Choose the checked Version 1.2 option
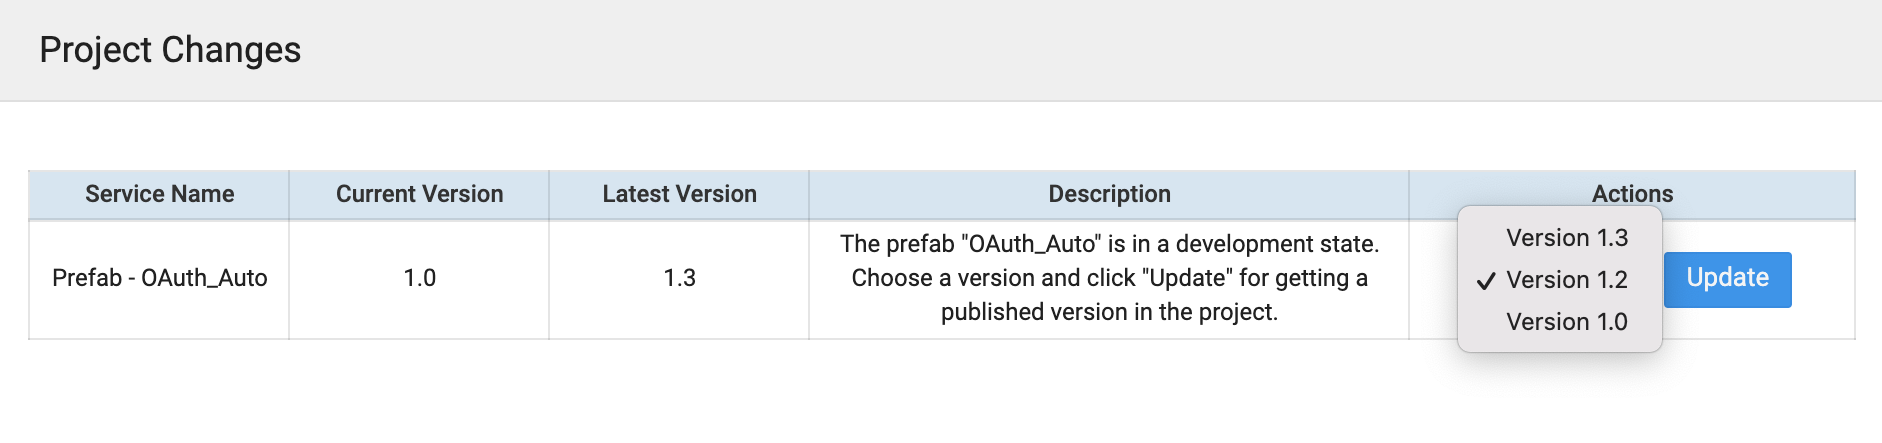1882x443 pixels. 1566,280
